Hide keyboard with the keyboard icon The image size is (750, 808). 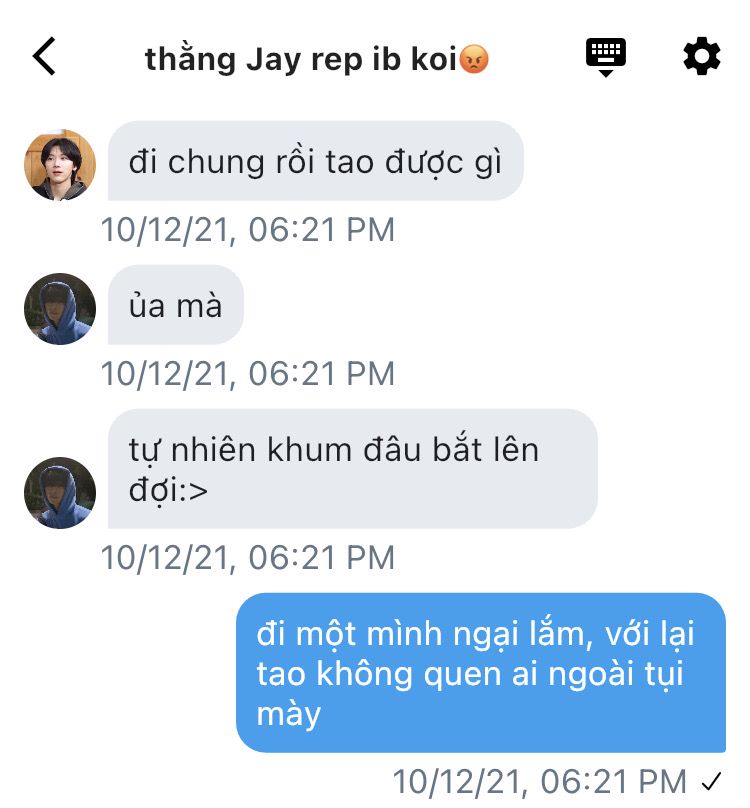[x=606, y=57]
